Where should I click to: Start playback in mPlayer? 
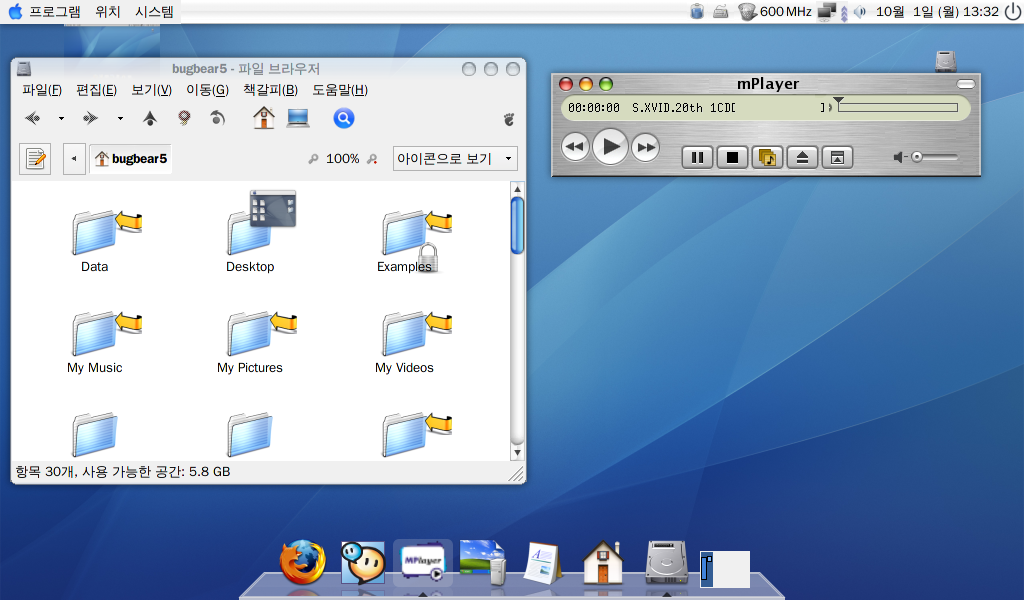click(610, 147)
